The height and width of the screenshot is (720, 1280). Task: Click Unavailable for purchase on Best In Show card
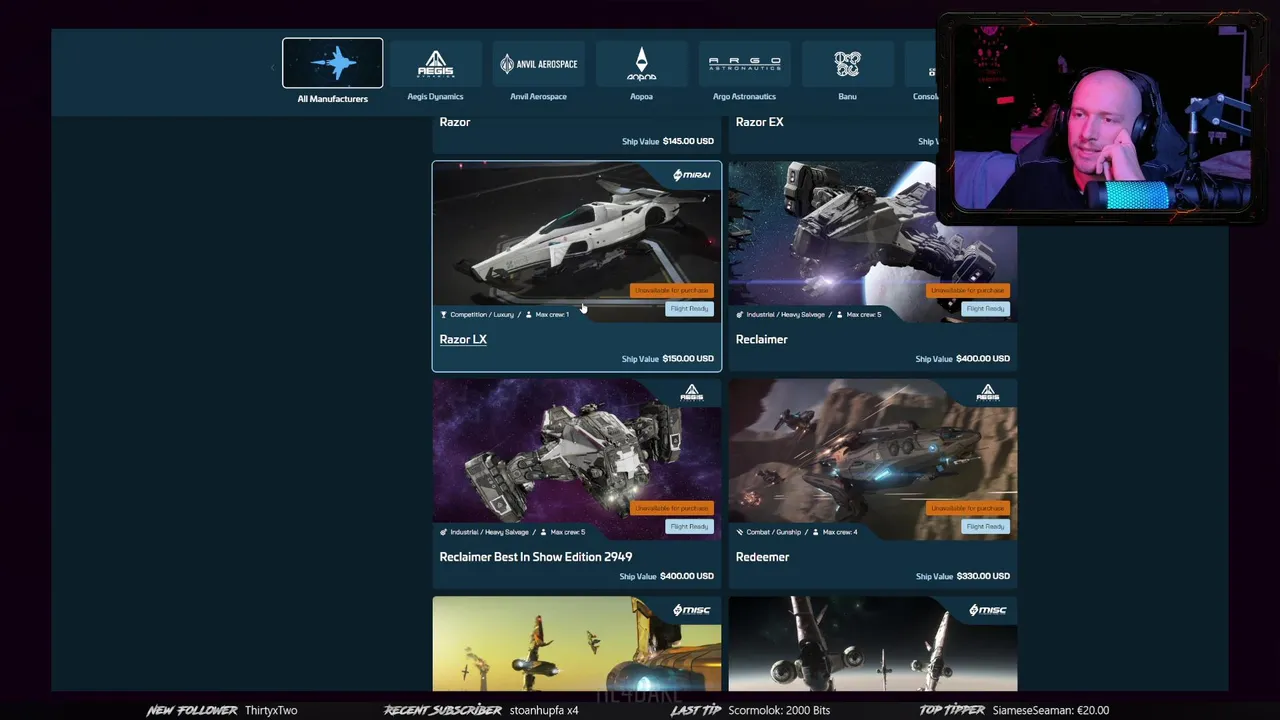(x=671, y=508)
